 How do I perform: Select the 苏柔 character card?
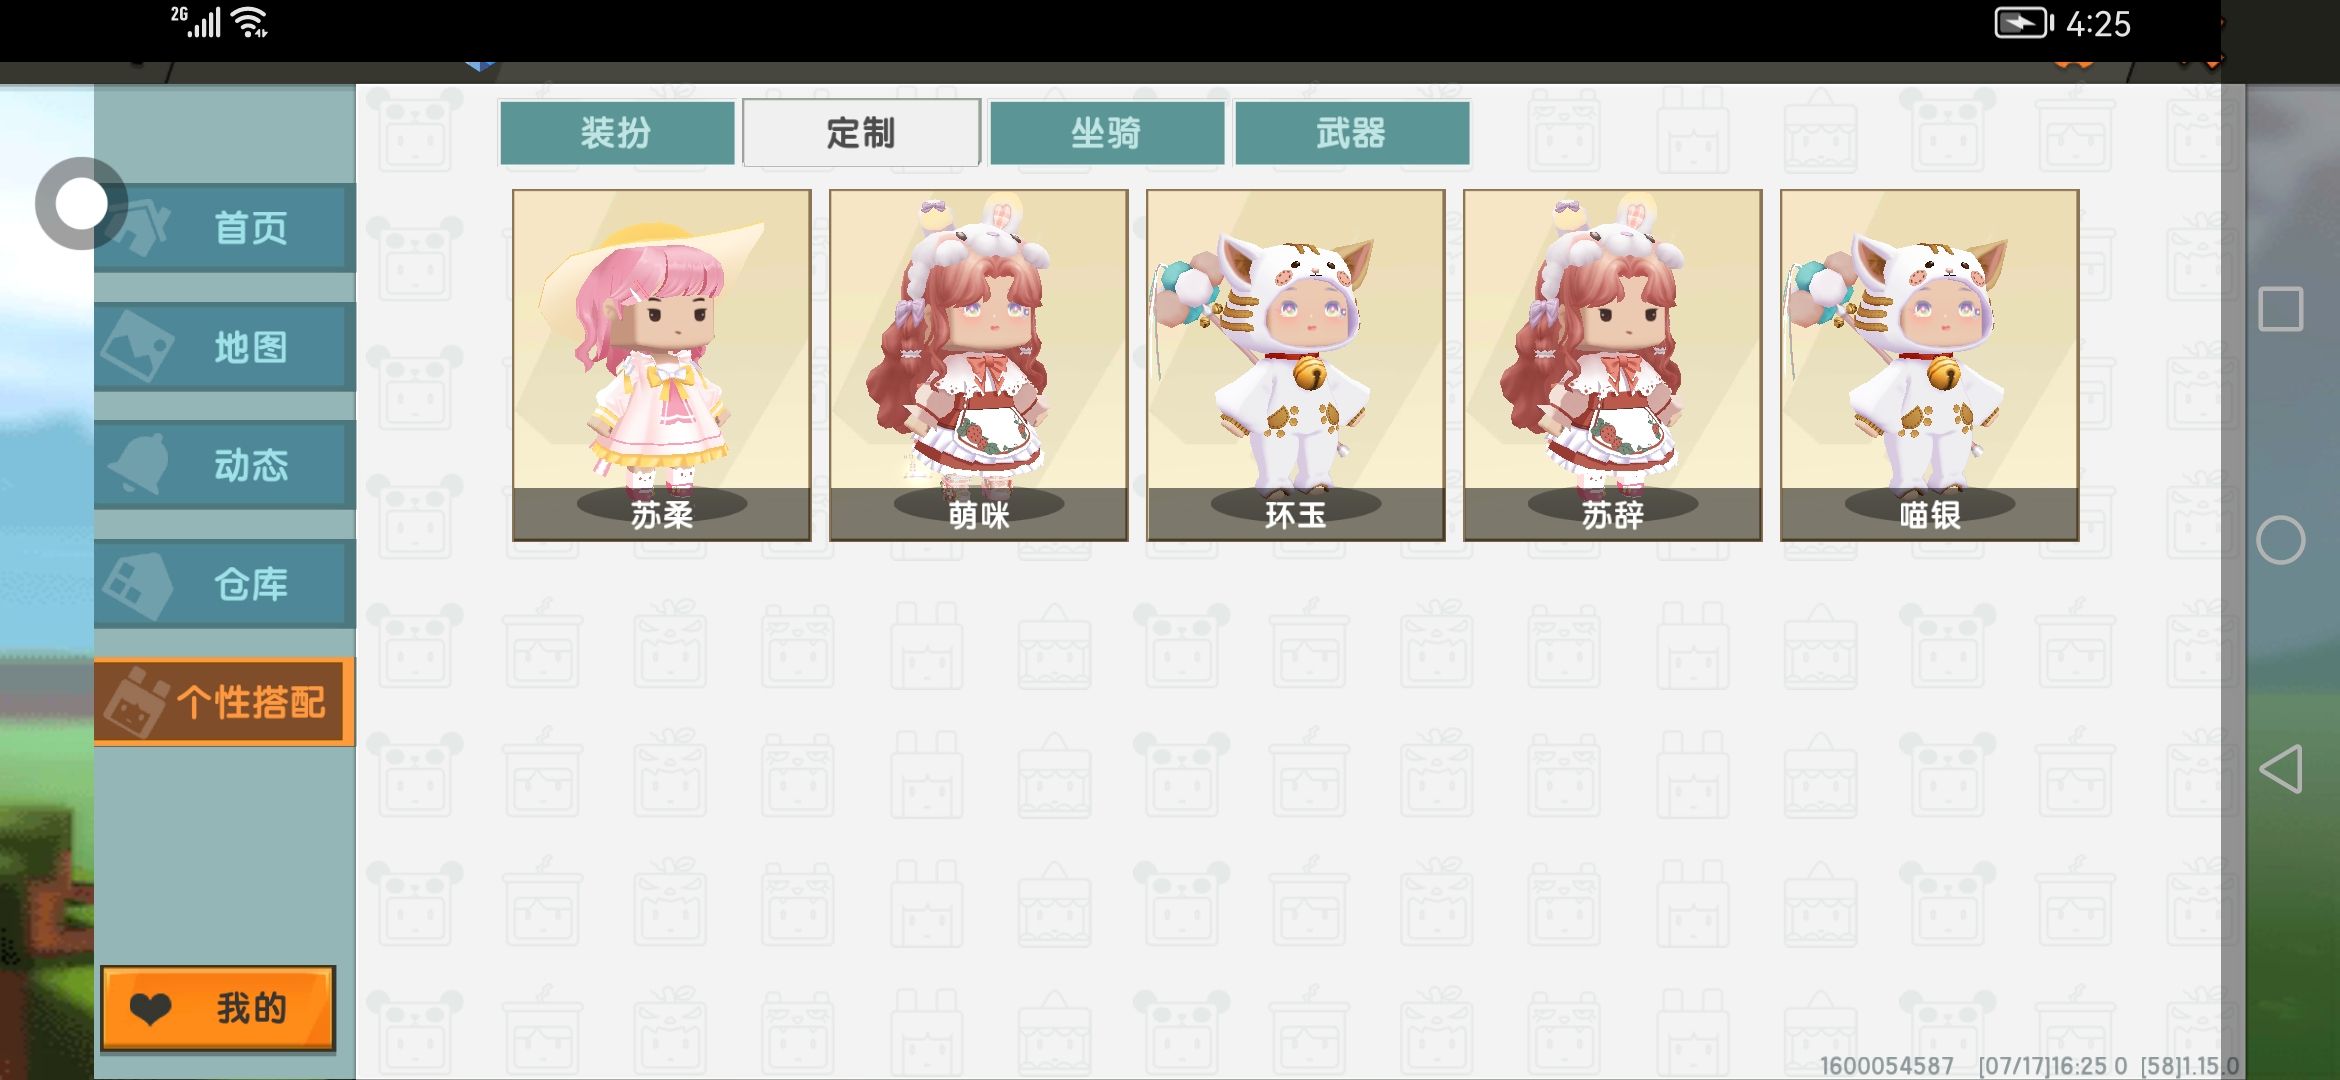tap(662, 365)
